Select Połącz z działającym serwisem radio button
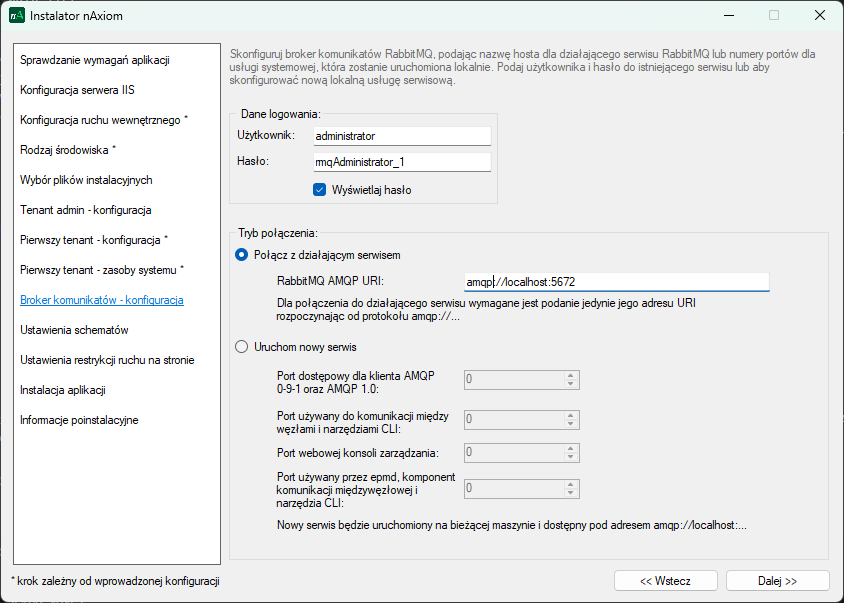The width and height of the screenshot is (844, 603). pyautogui.click(x=241, y=255)
